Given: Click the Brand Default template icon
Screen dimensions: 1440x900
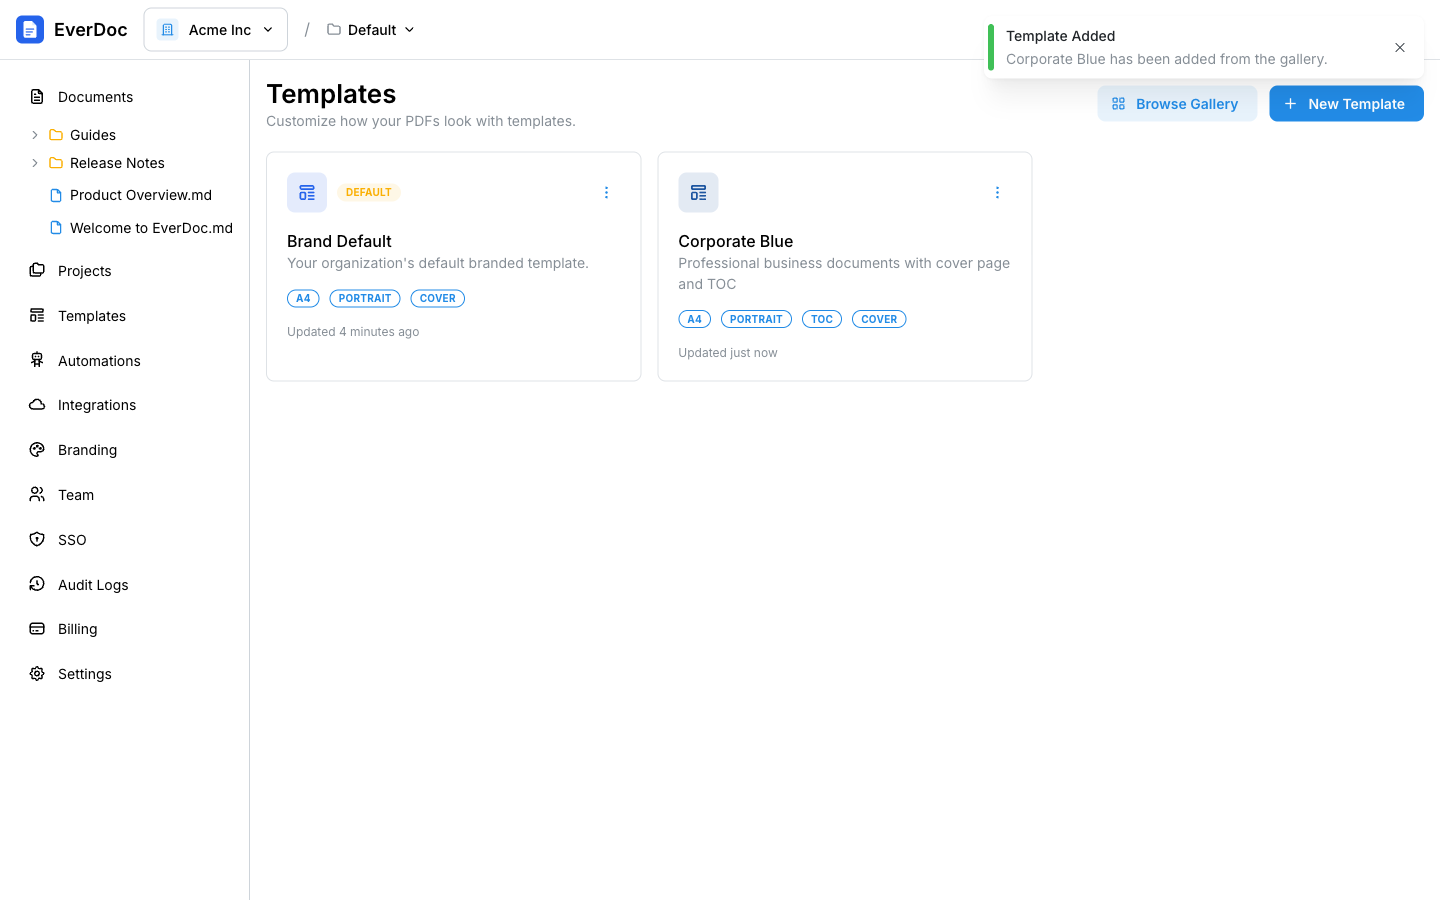Looking at the screenshot, I should click(307, 193).
